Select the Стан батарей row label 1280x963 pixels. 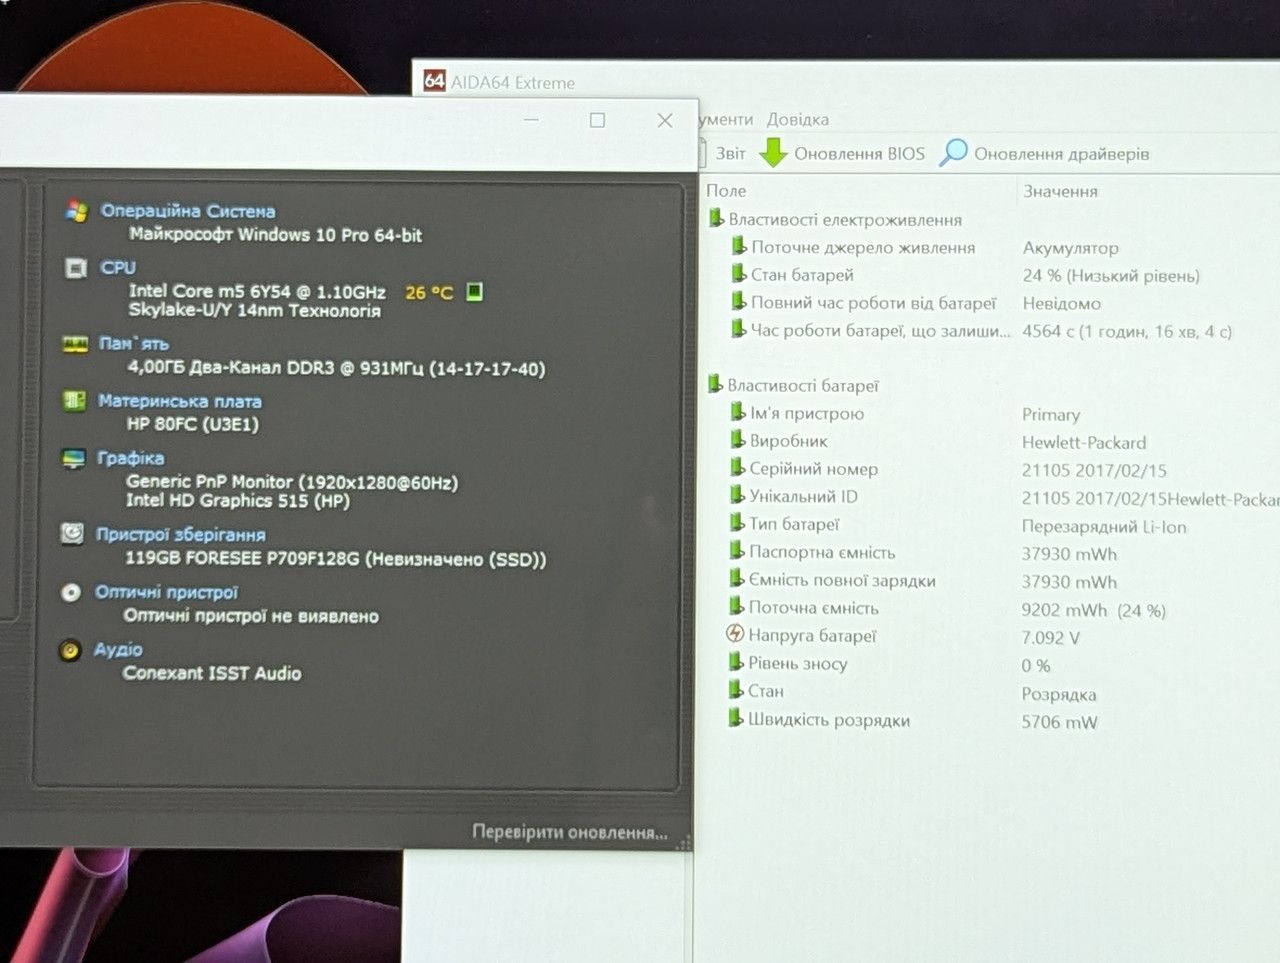pyautogui.click(x=802, y=275)
